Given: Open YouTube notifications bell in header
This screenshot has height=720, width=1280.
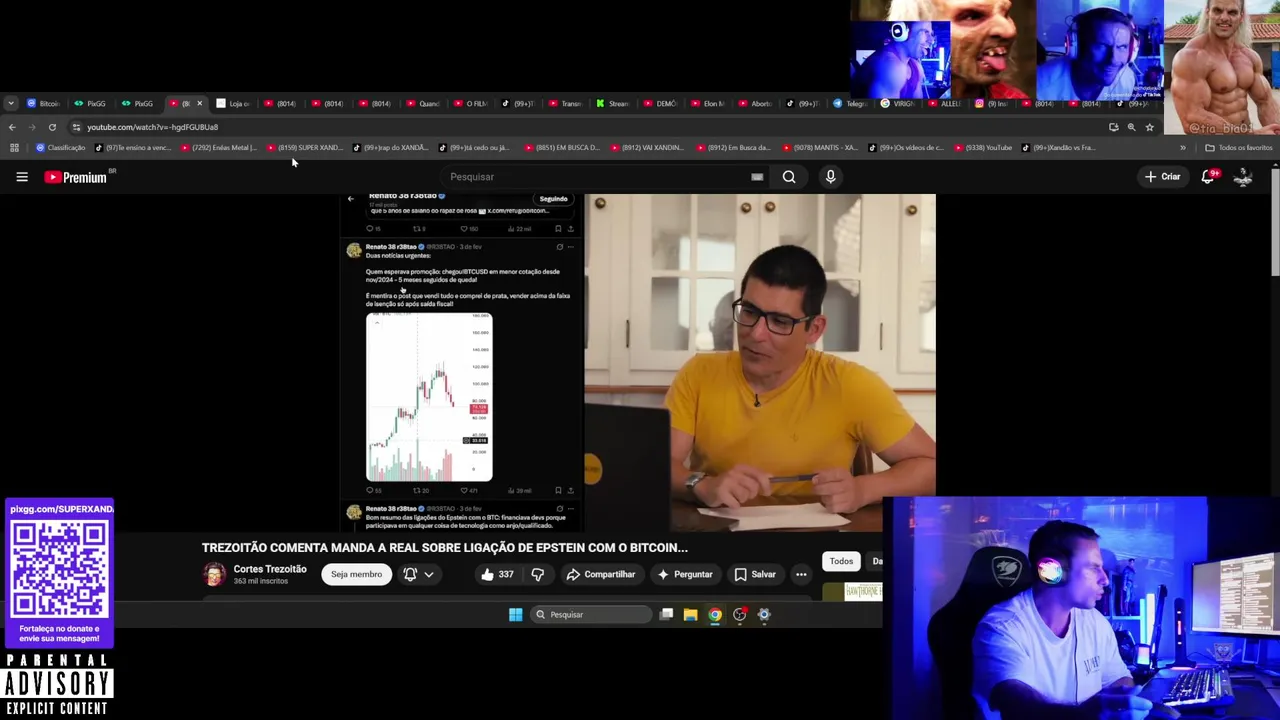Looking at the screenshot, I should point(1208,177).
